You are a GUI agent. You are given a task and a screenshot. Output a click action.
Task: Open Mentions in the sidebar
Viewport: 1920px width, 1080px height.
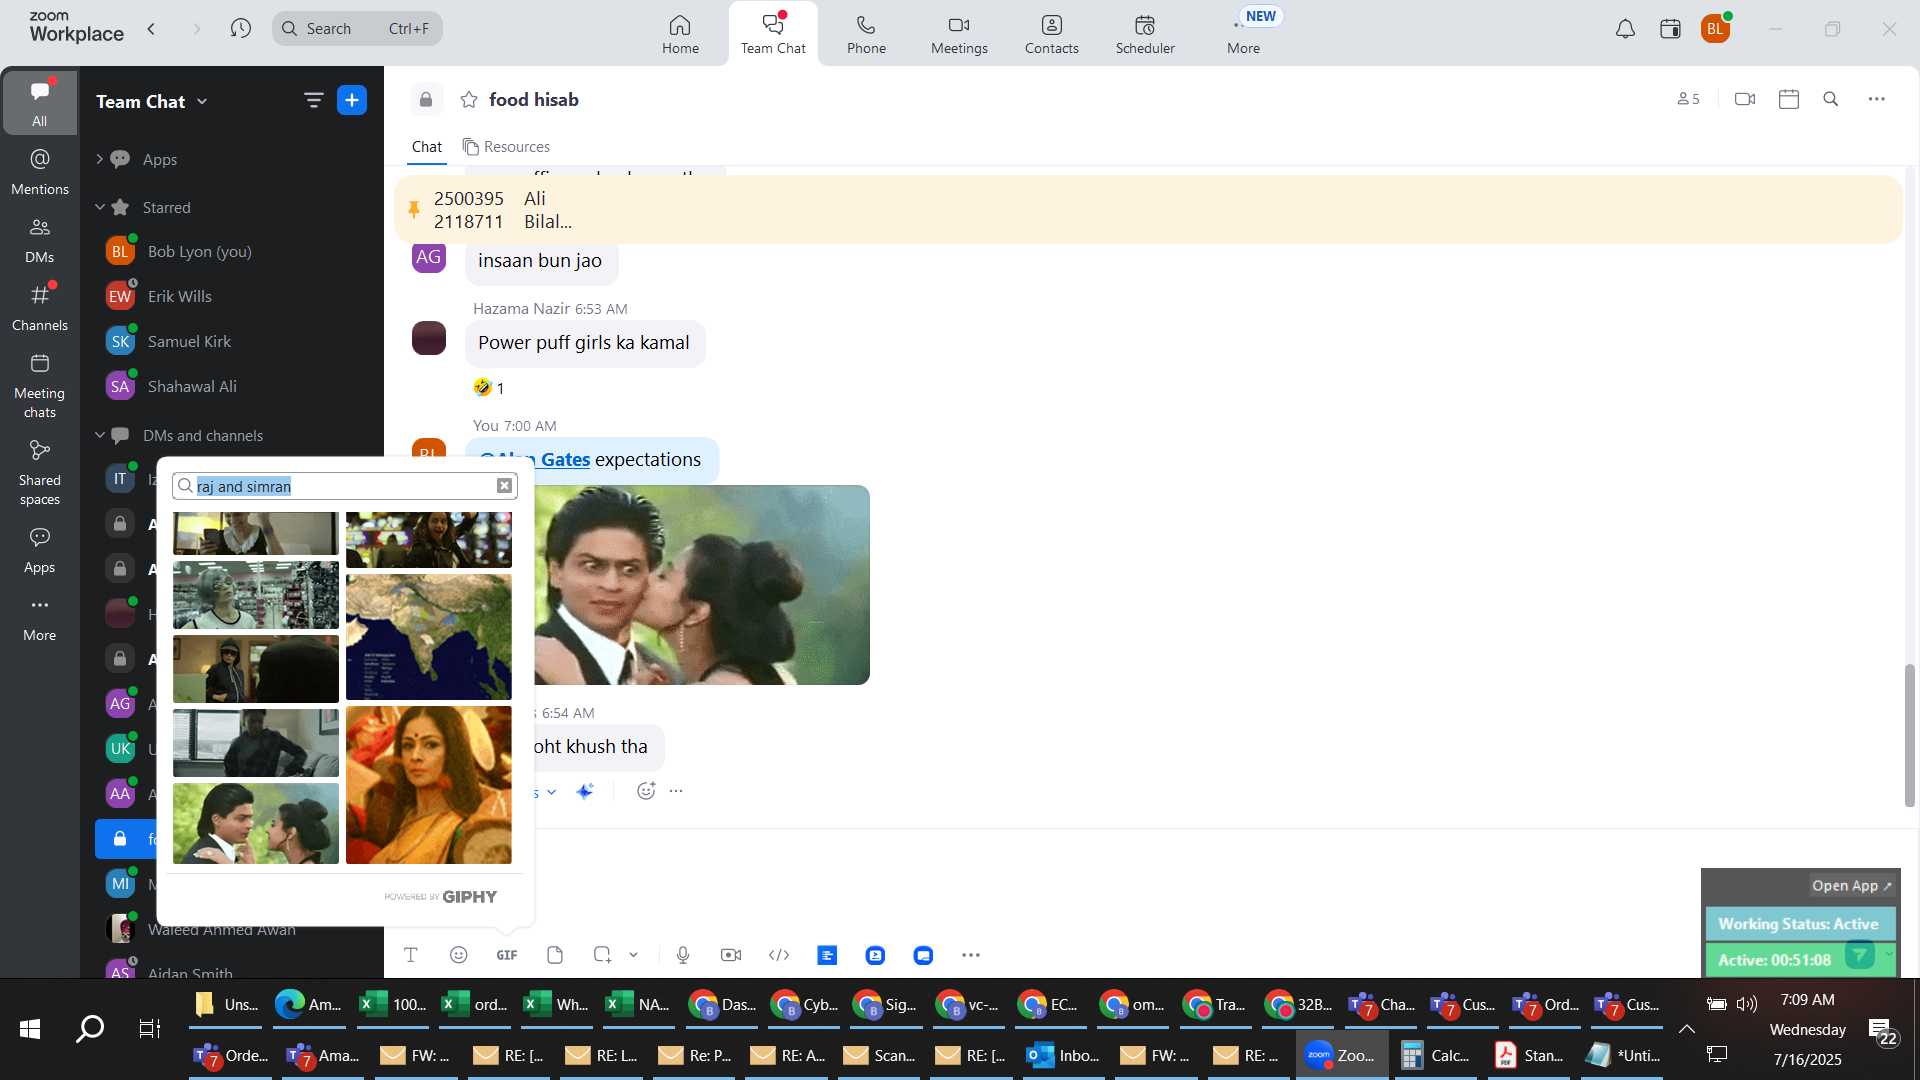point(39,171)
